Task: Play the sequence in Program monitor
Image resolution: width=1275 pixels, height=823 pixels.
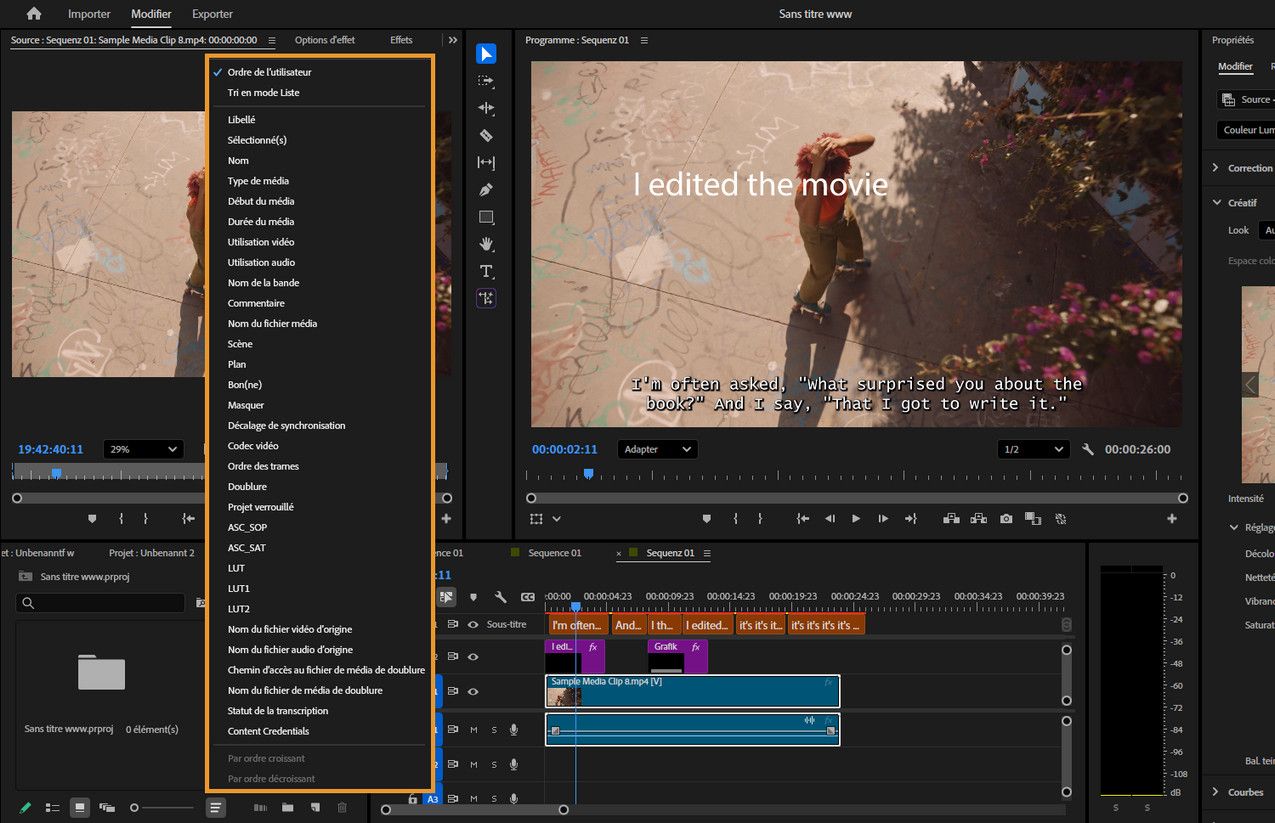Action: [855, 519]
